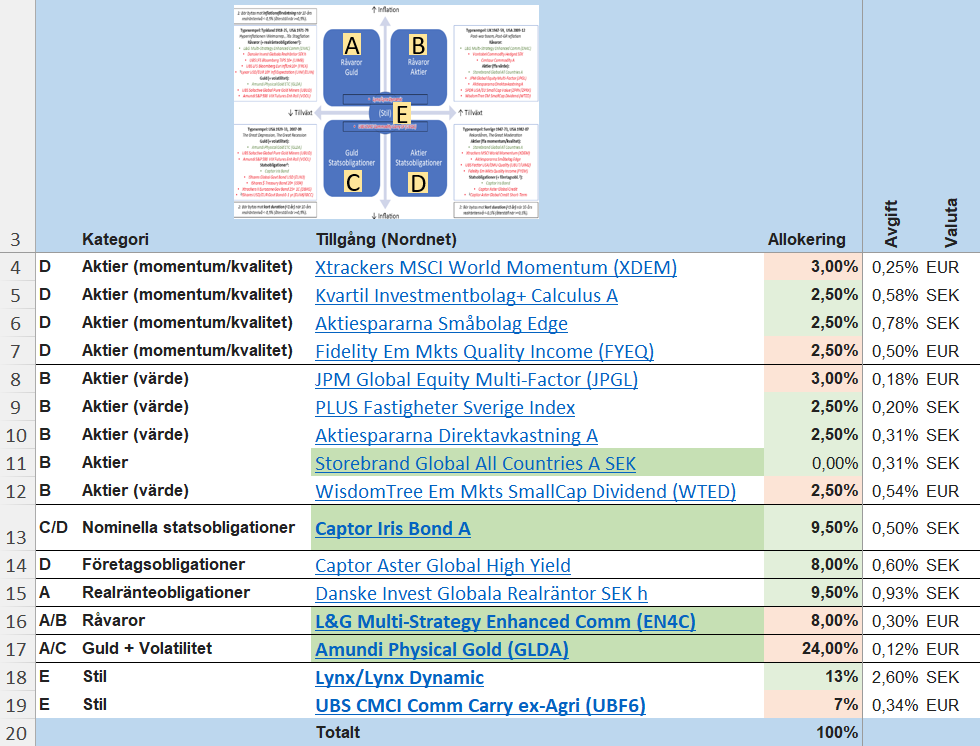This screenshot has height=746, width=980.
Task: Open the Captor Iris Bond A link
Action: (x=392, y=529)
